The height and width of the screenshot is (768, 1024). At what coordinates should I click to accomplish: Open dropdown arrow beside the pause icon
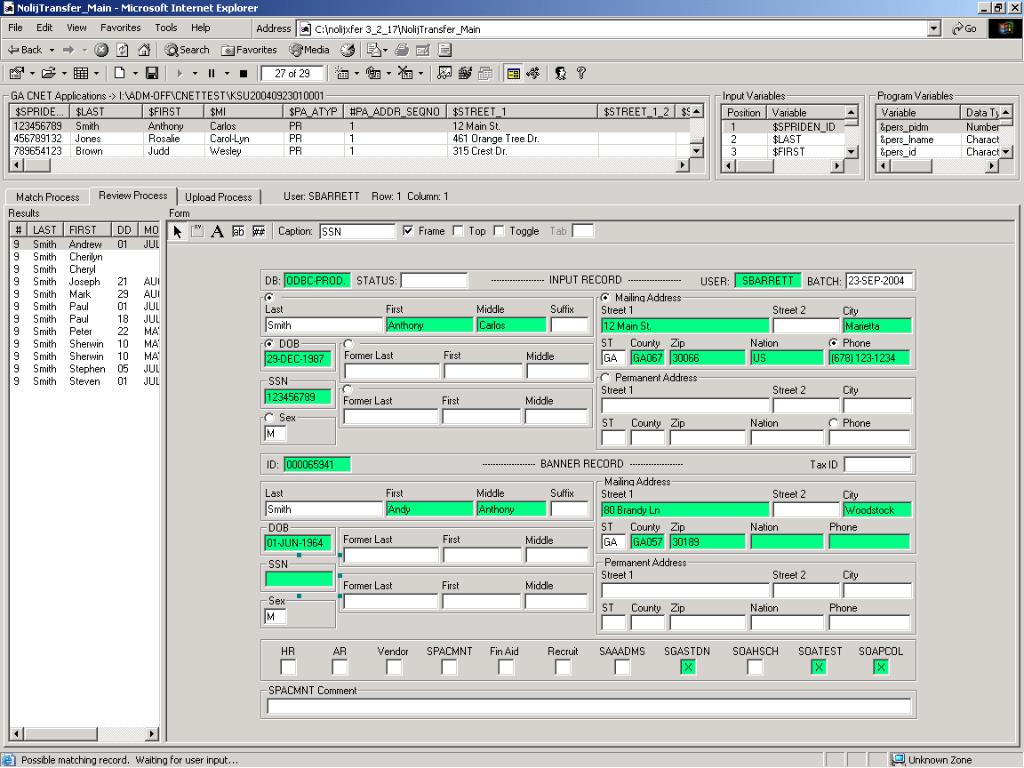tap(227, 73)
